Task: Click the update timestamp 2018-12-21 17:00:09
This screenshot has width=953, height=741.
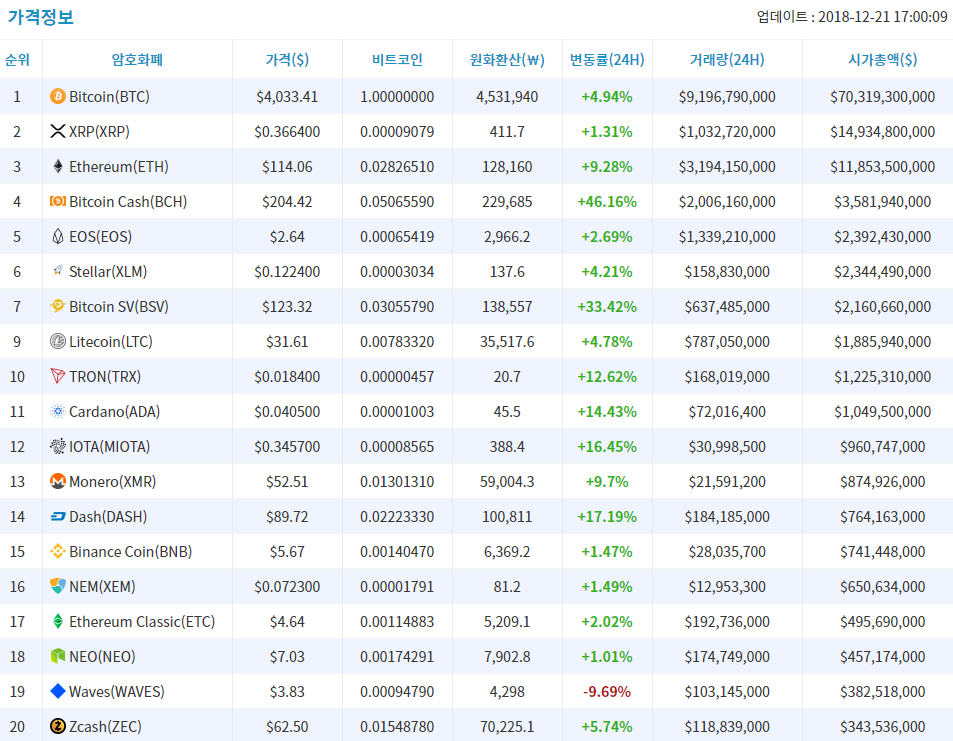Action: coord(882,16)
